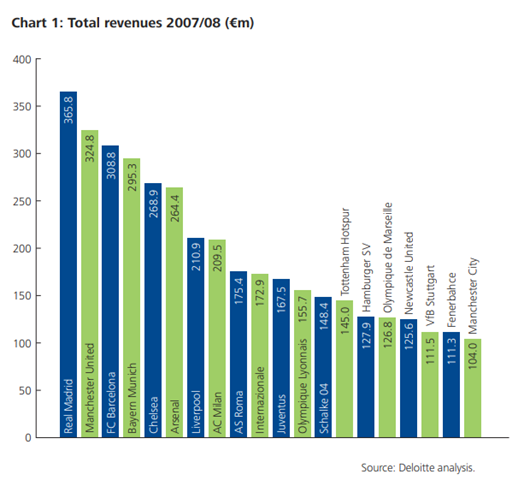Select the Internazionale bar labeled 172.9

[260, 356]
